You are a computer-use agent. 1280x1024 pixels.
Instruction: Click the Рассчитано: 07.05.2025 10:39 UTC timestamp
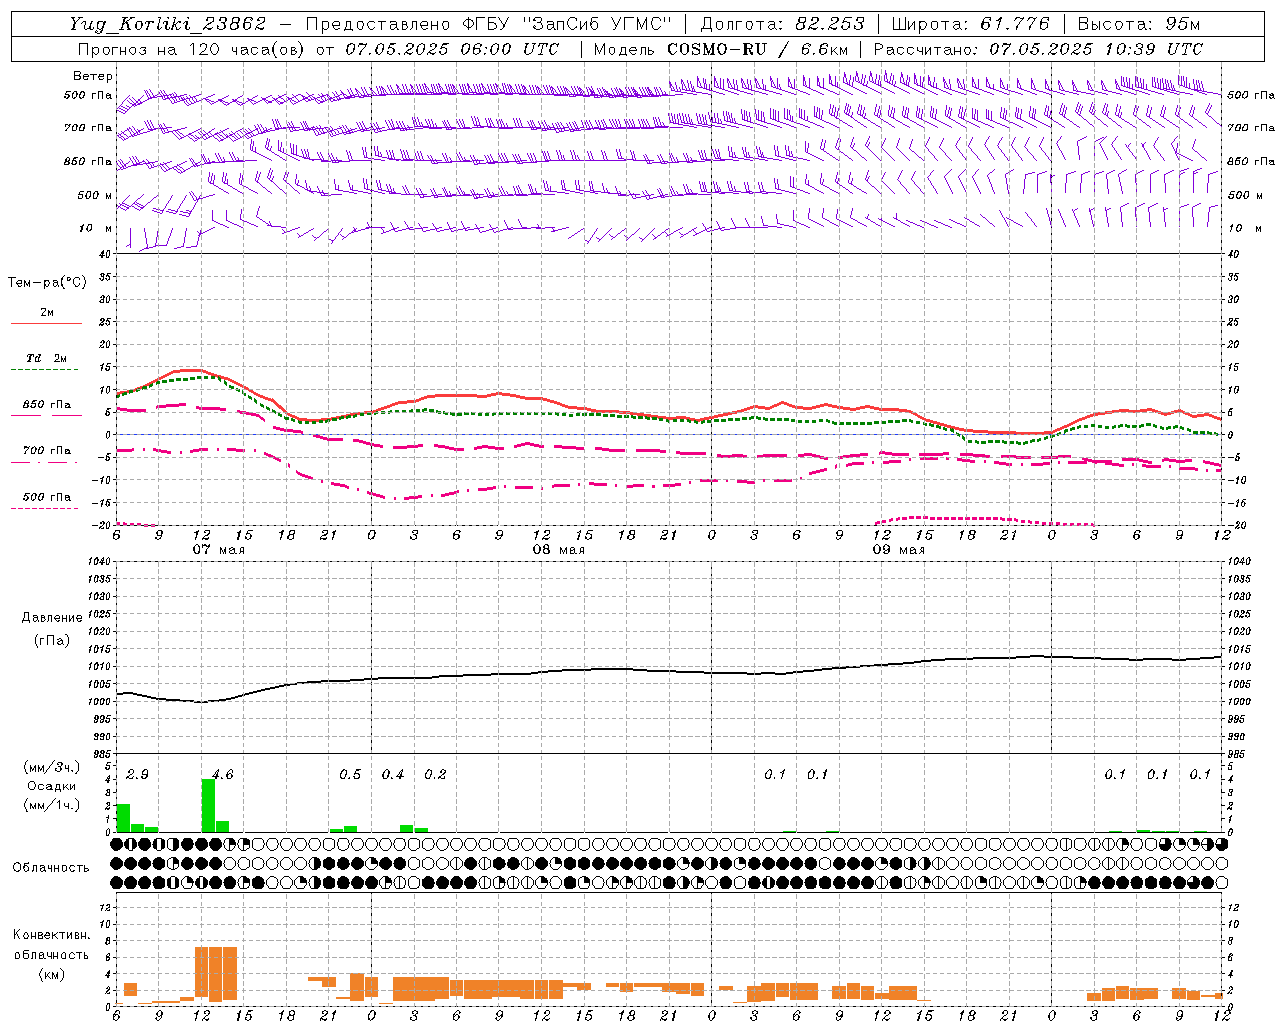click(x=1038, y=49)
